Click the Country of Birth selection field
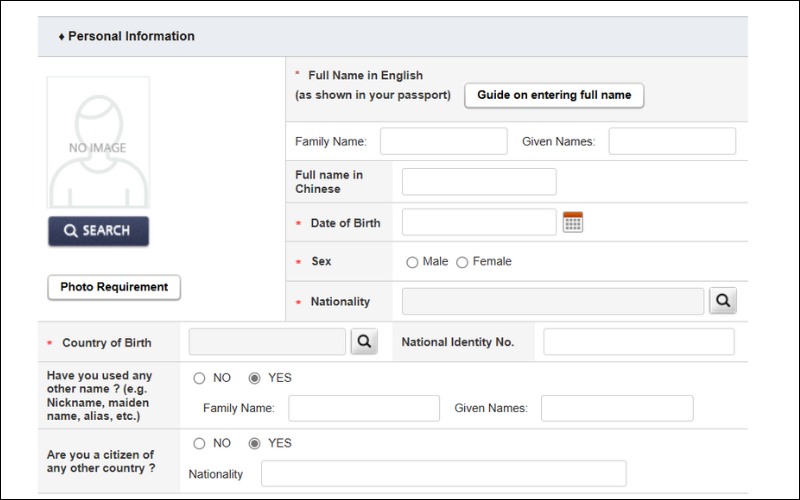 coord(267,342)
